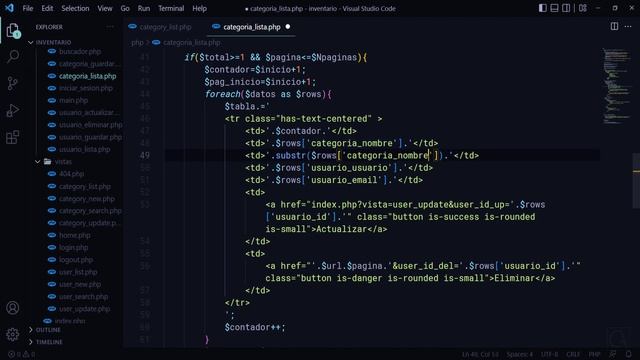Open editor More Actions ellipsis
The width and height of the screenshot is (640, 360).
point(628,27)
